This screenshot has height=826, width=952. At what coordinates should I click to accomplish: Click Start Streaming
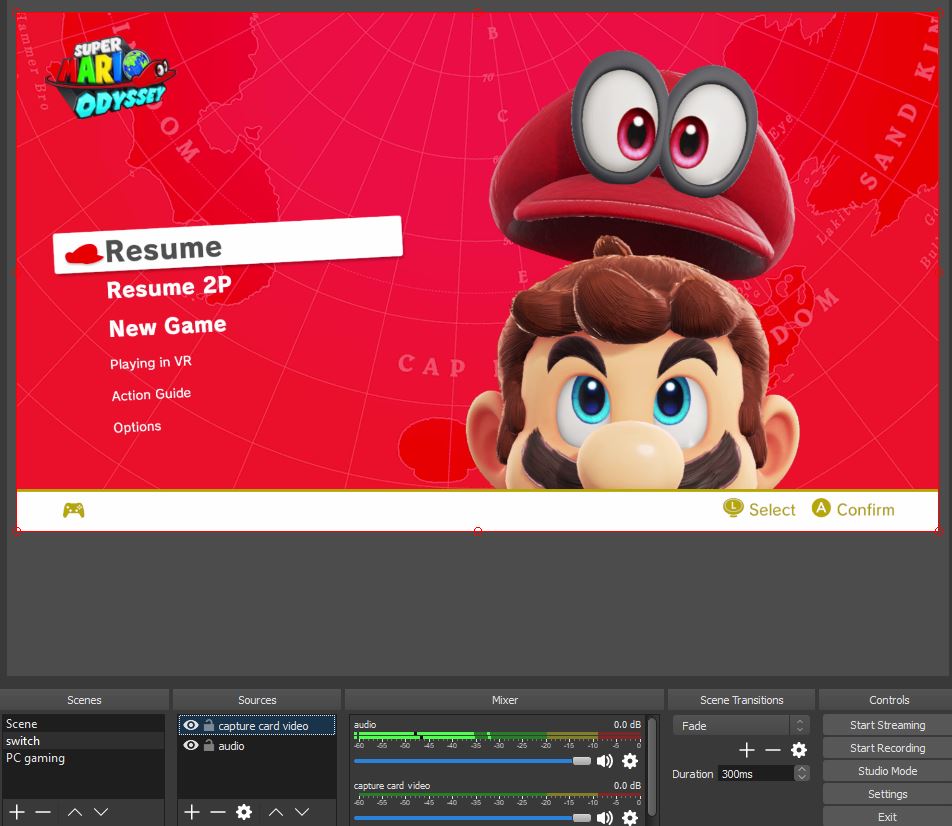[887, 725]
